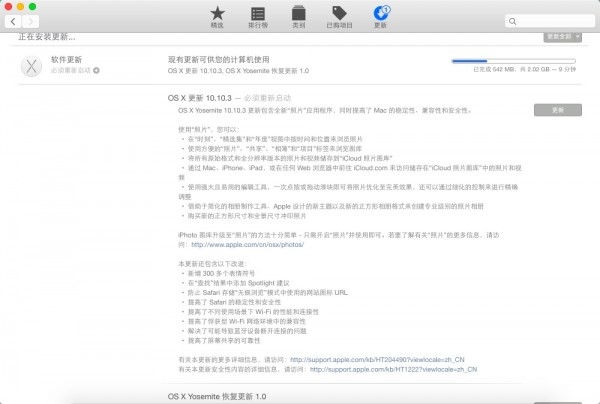The width and height of the screenshot is (600, 404).
Task: Click the info icon beside 必须重新启动
Action: click(96, 70)
